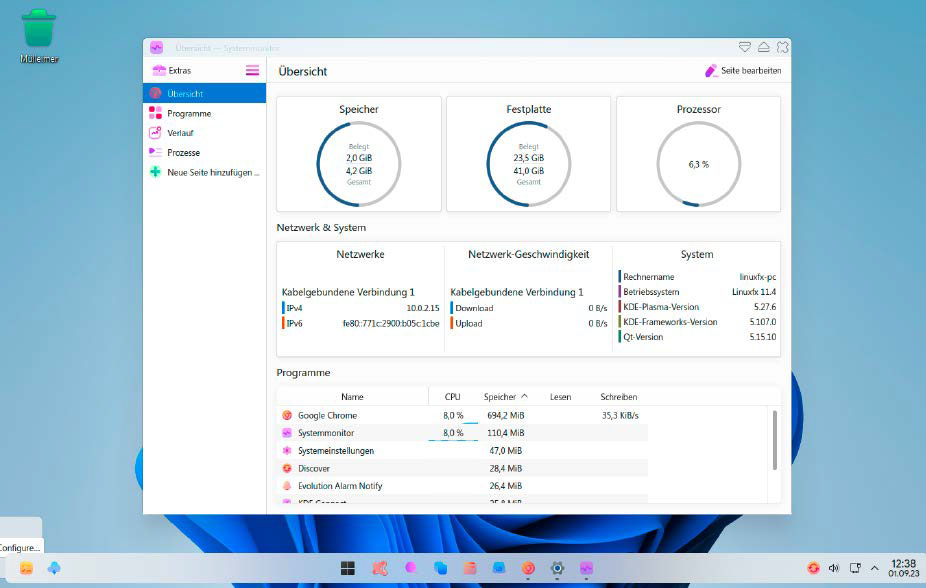
Task: Click the Chrome icon on the taskbar
Action: coord(528,568)
